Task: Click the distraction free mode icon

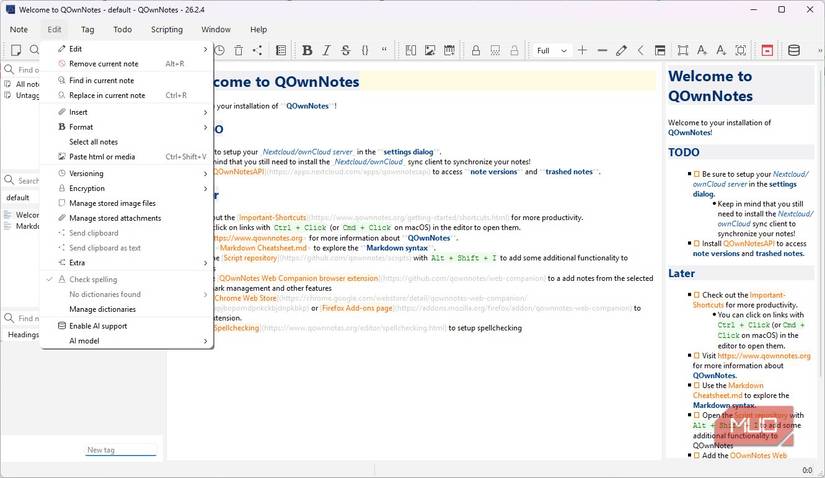Action: coord(682,50)
